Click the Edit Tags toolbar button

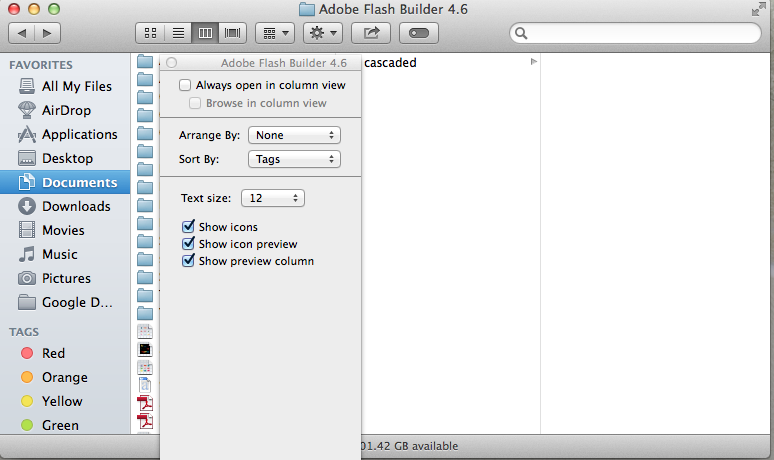click(x=419, y=33)
